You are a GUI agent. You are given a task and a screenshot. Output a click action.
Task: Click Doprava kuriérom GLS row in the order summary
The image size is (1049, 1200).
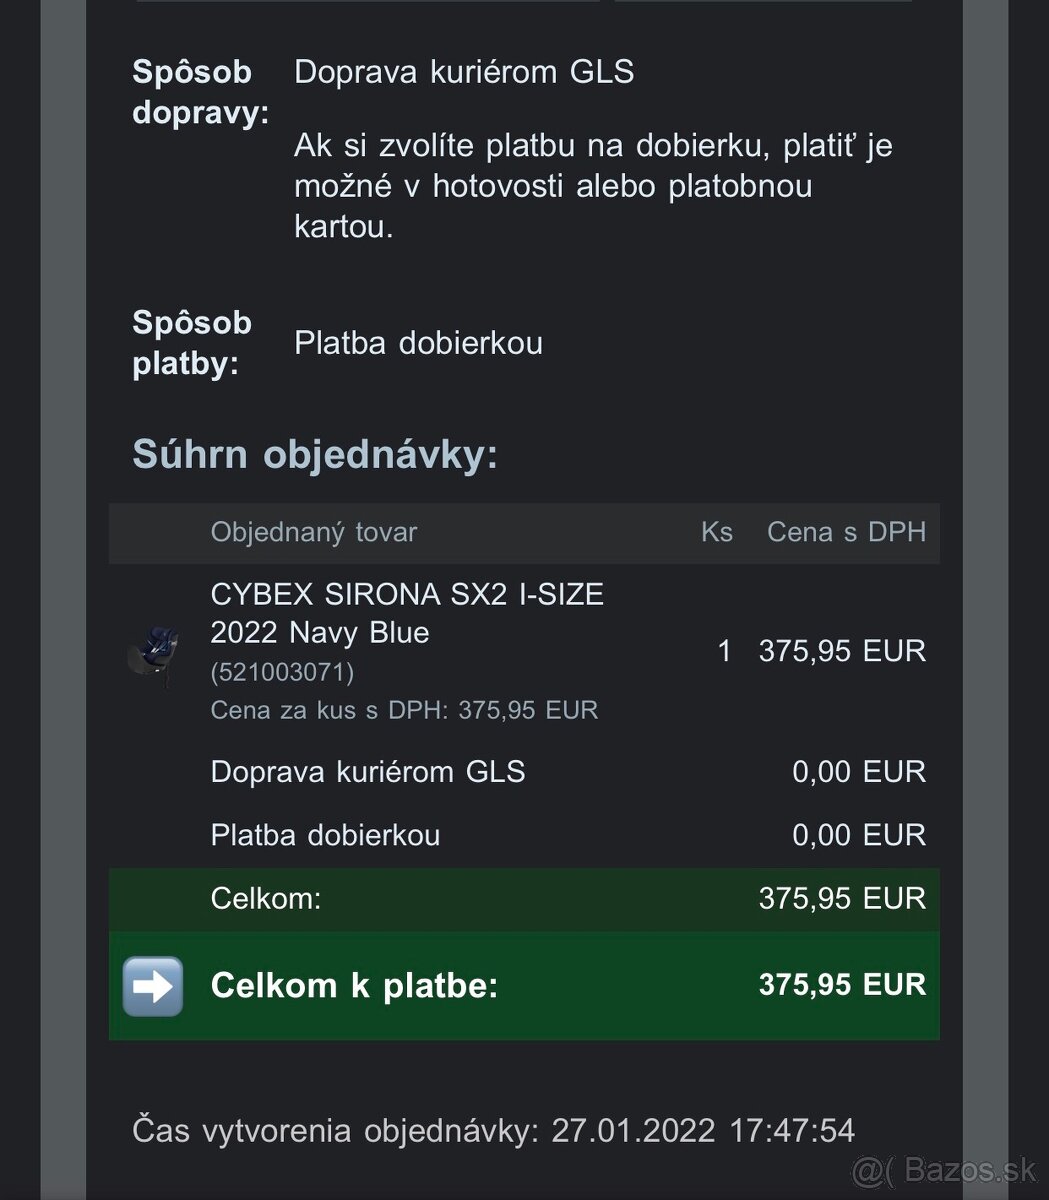pyautogui.click(x=367, y=772)
